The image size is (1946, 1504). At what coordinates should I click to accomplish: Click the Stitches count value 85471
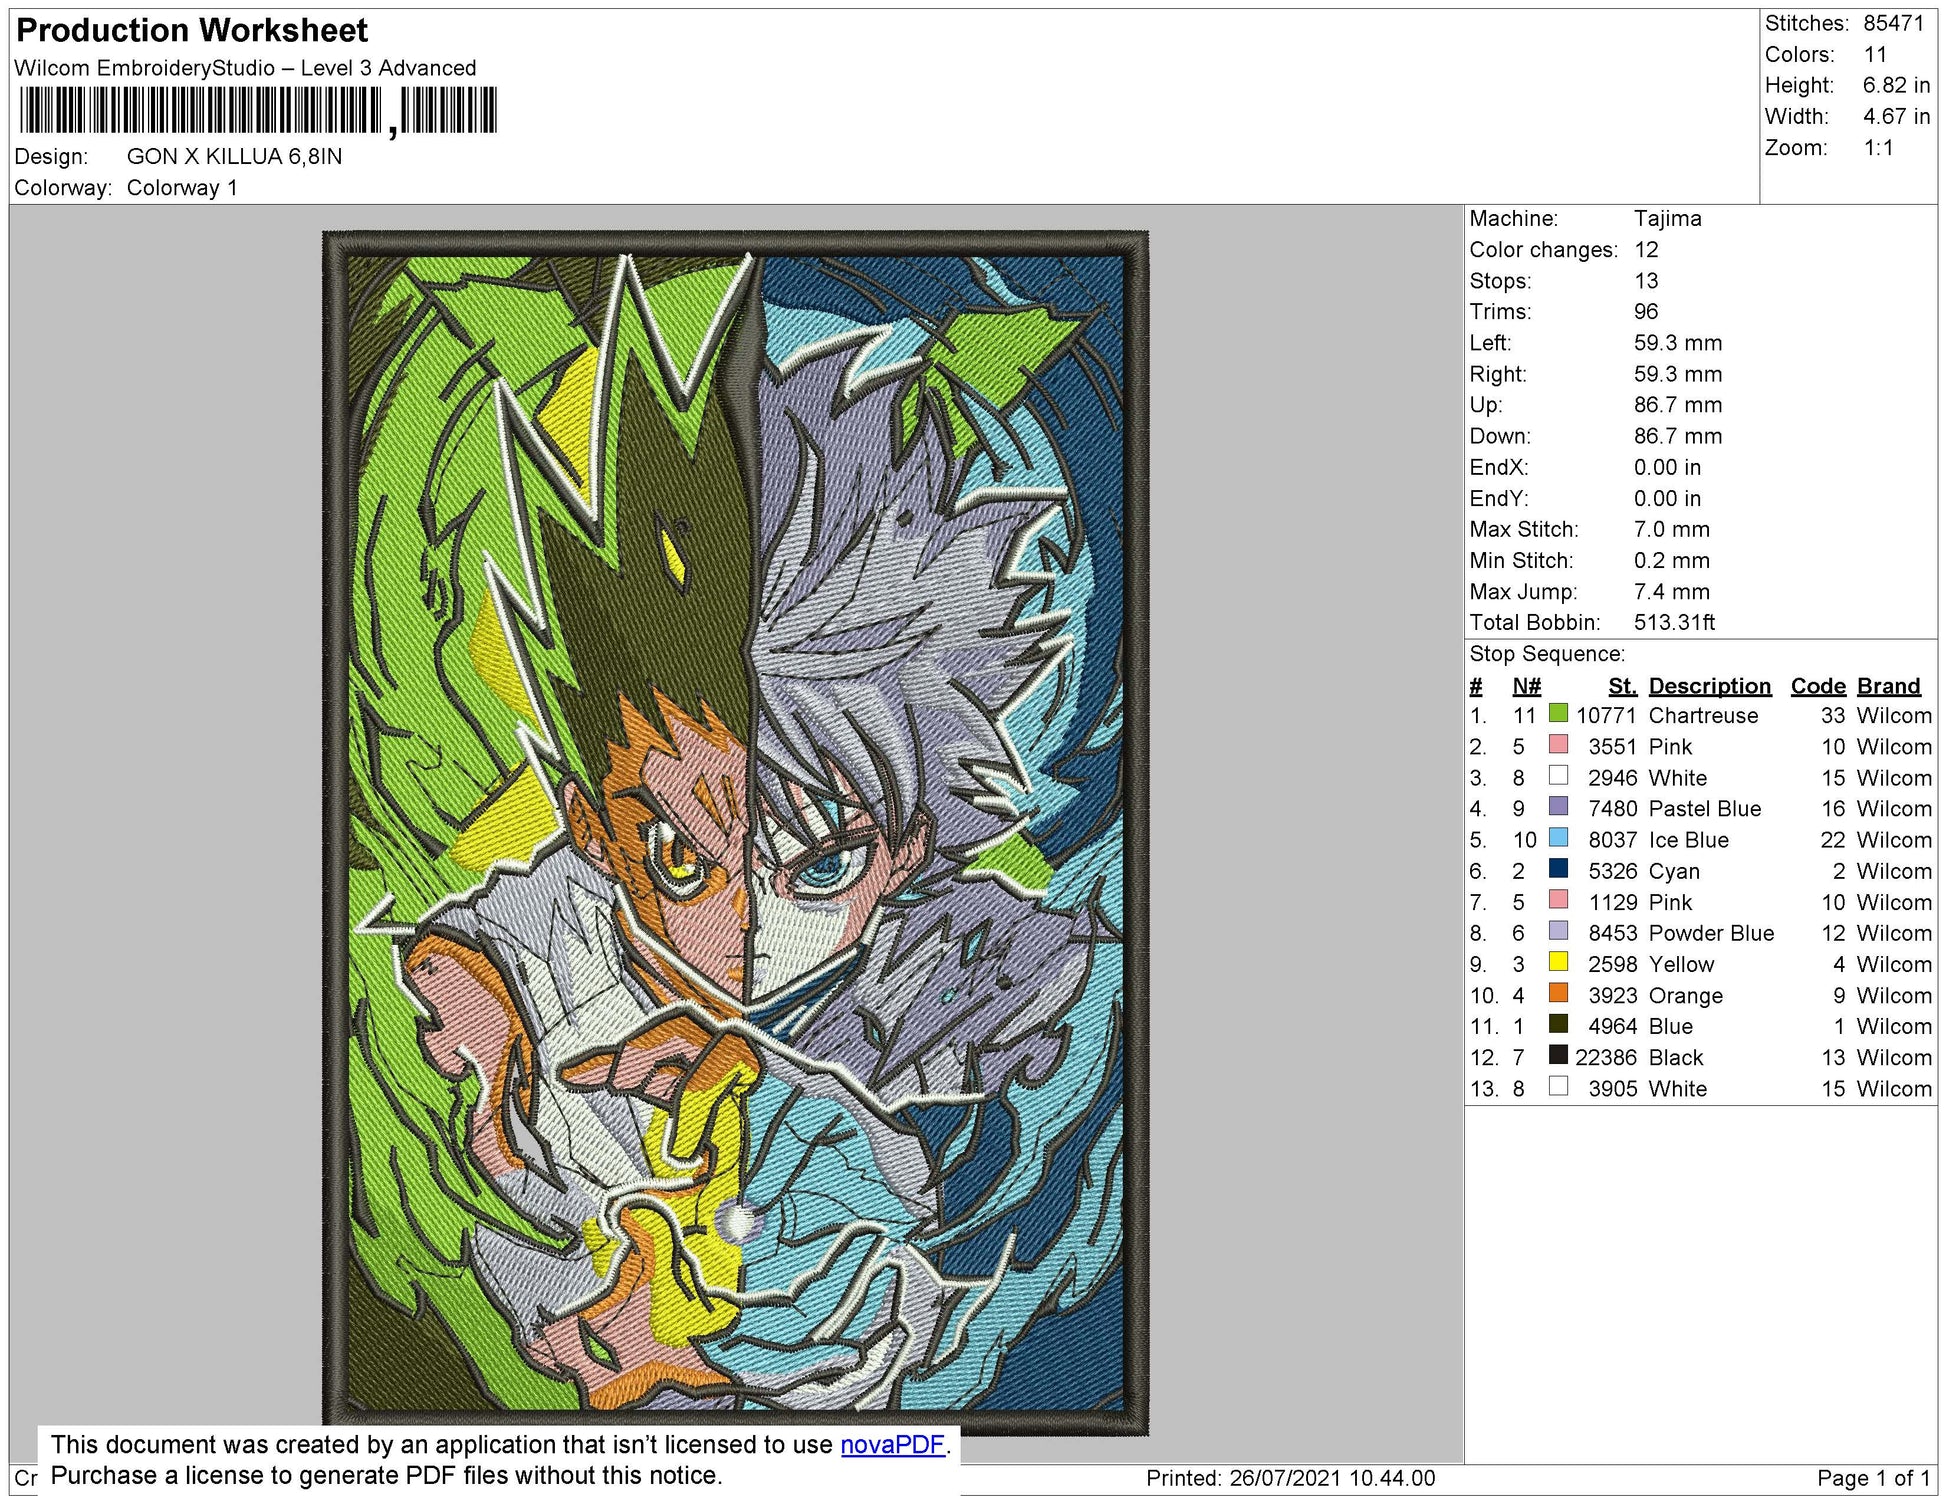tap(1893, 23)
